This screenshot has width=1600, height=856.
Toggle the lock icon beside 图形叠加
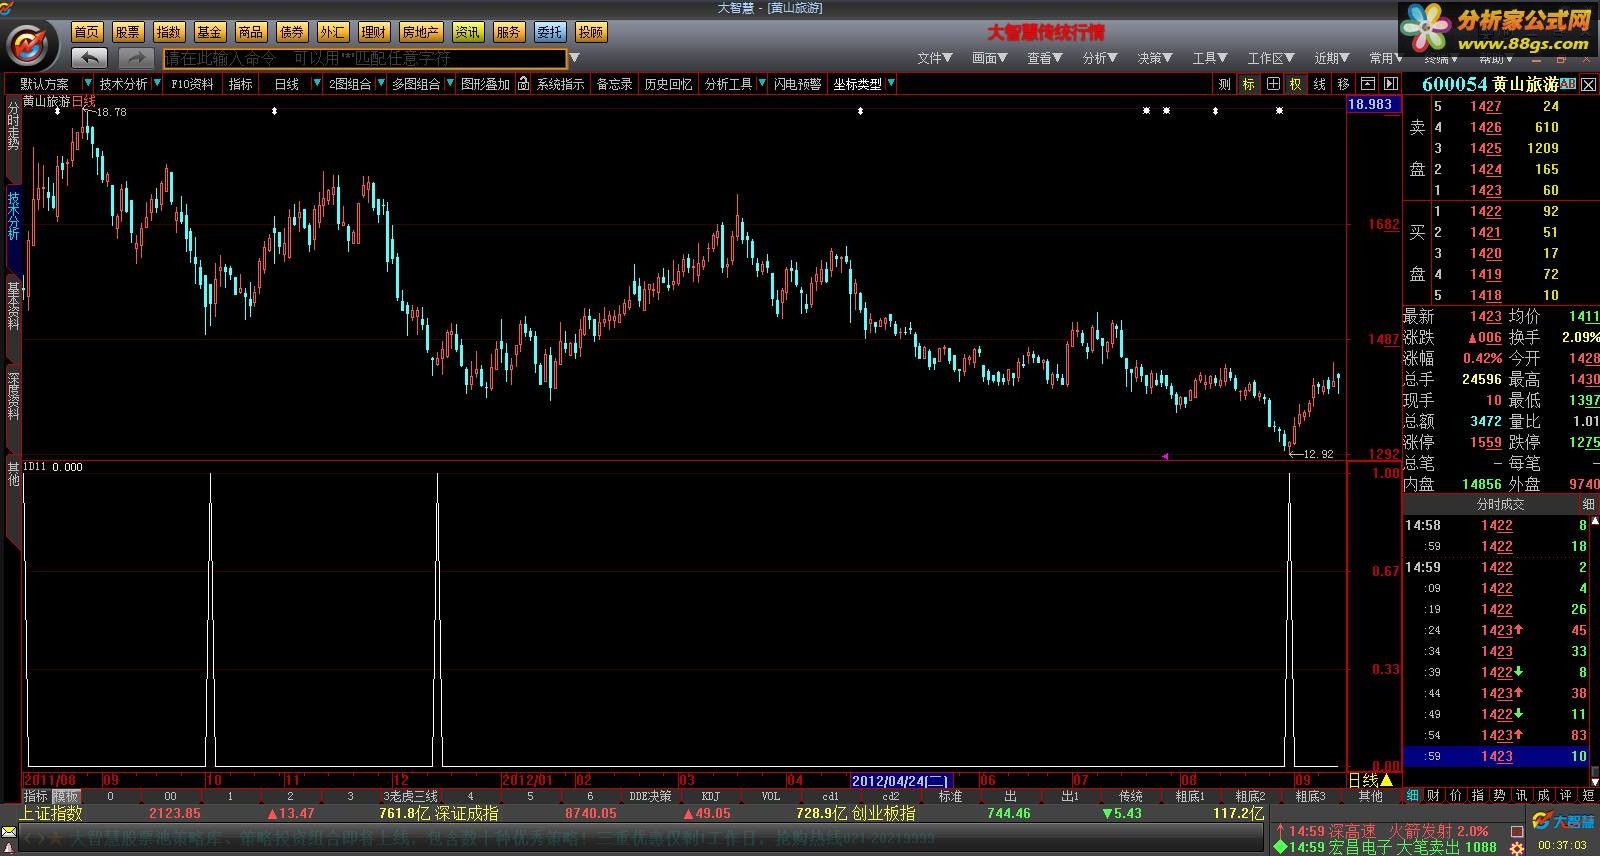[x=523, y=84]
